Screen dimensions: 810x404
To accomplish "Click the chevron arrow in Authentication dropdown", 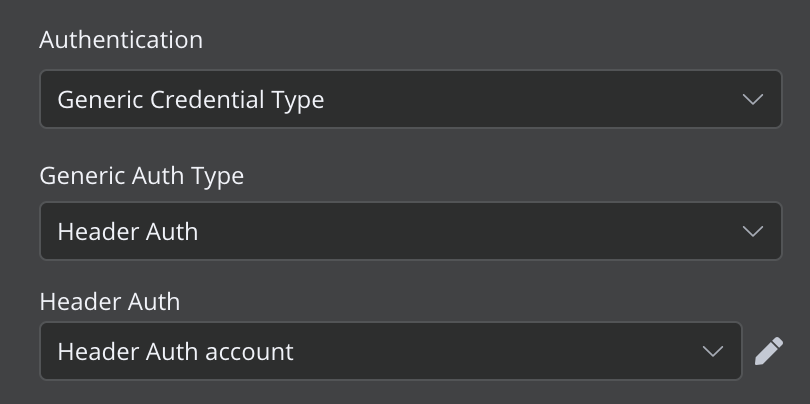I will (753, 99).
